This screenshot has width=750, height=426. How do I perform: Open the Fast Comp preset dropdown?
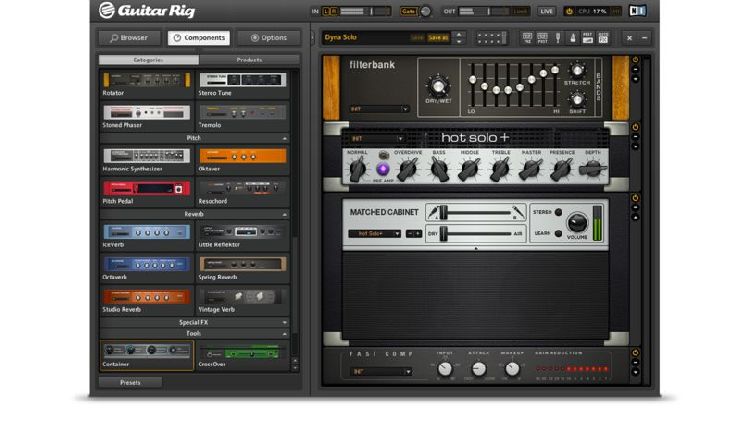[381, 371]
